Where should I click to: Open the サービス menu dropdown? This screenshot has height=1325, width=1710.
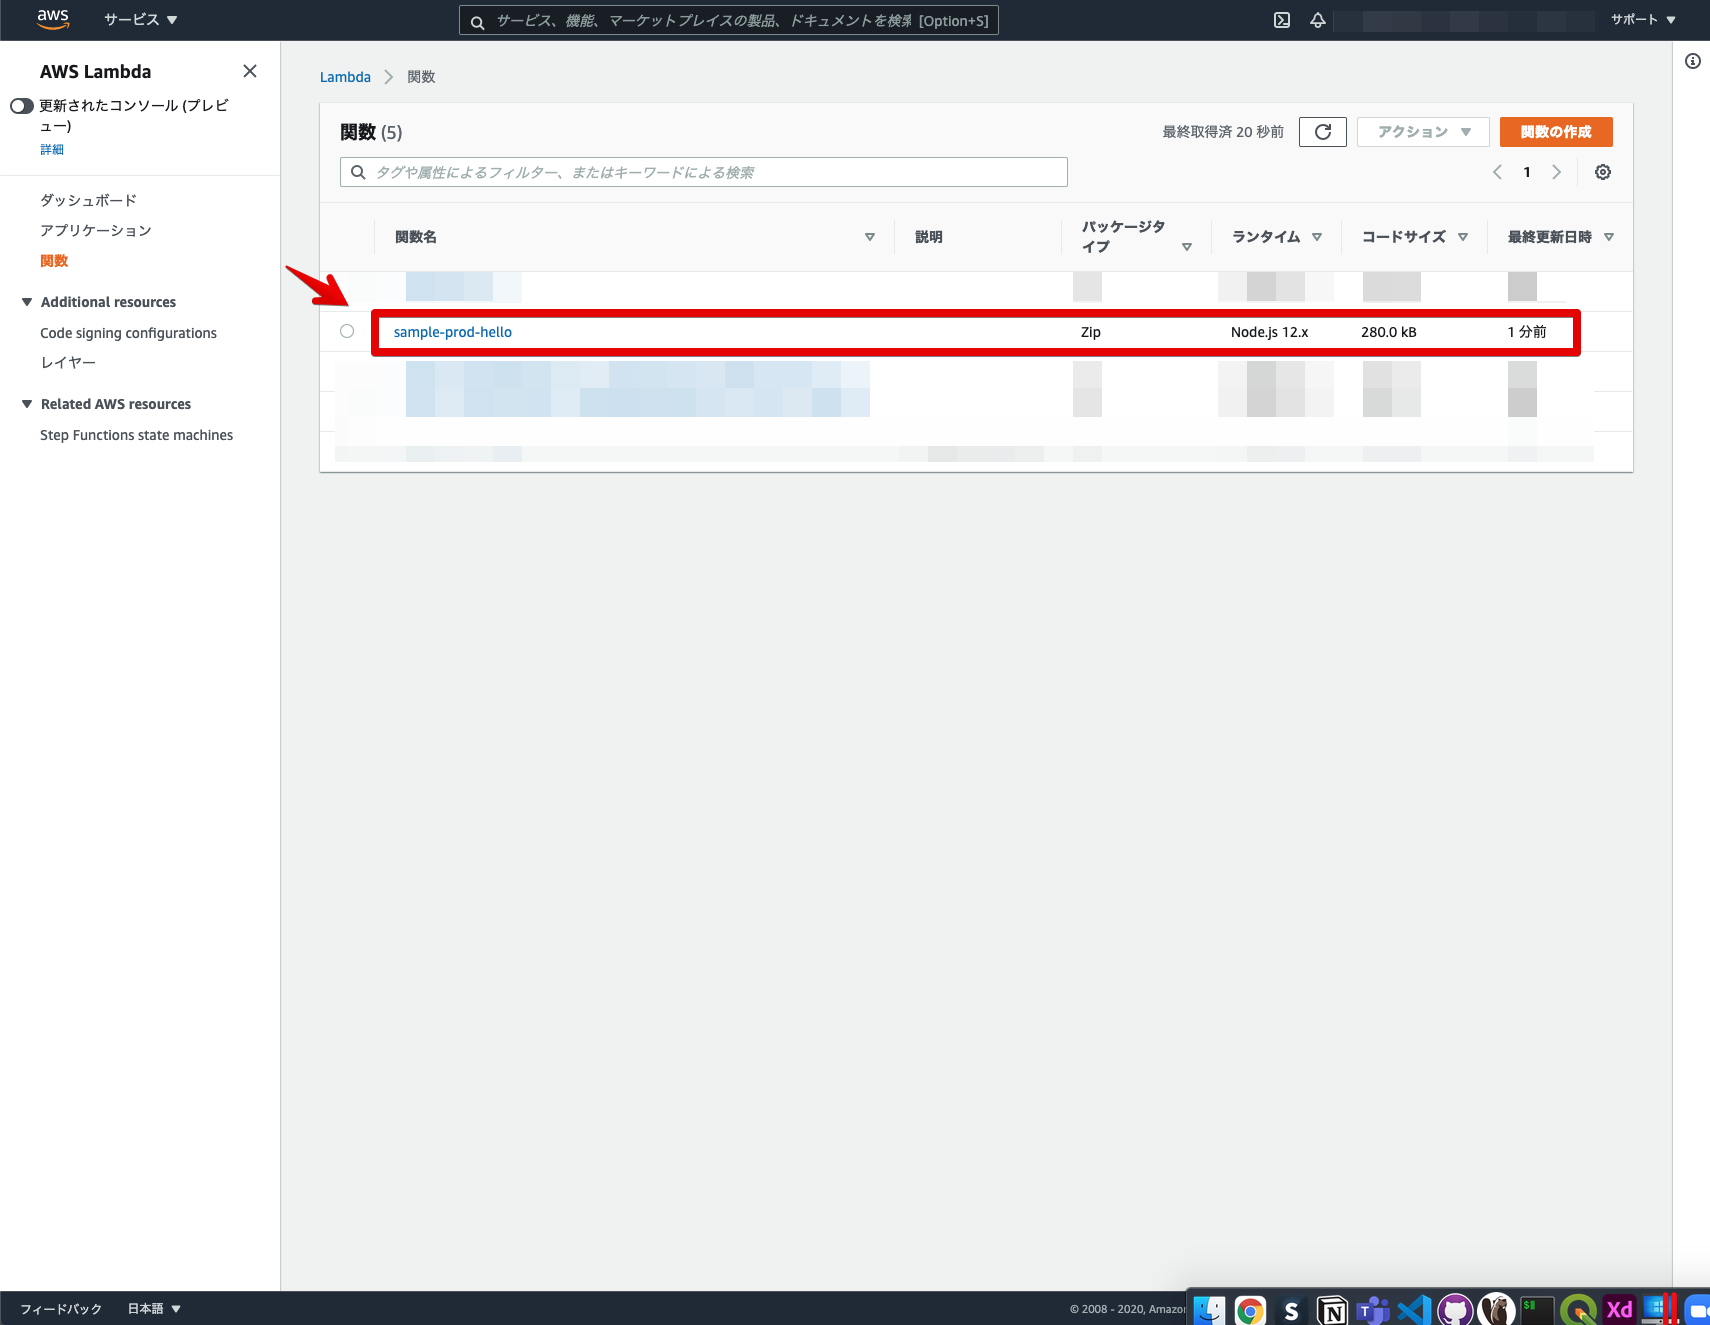141,20
